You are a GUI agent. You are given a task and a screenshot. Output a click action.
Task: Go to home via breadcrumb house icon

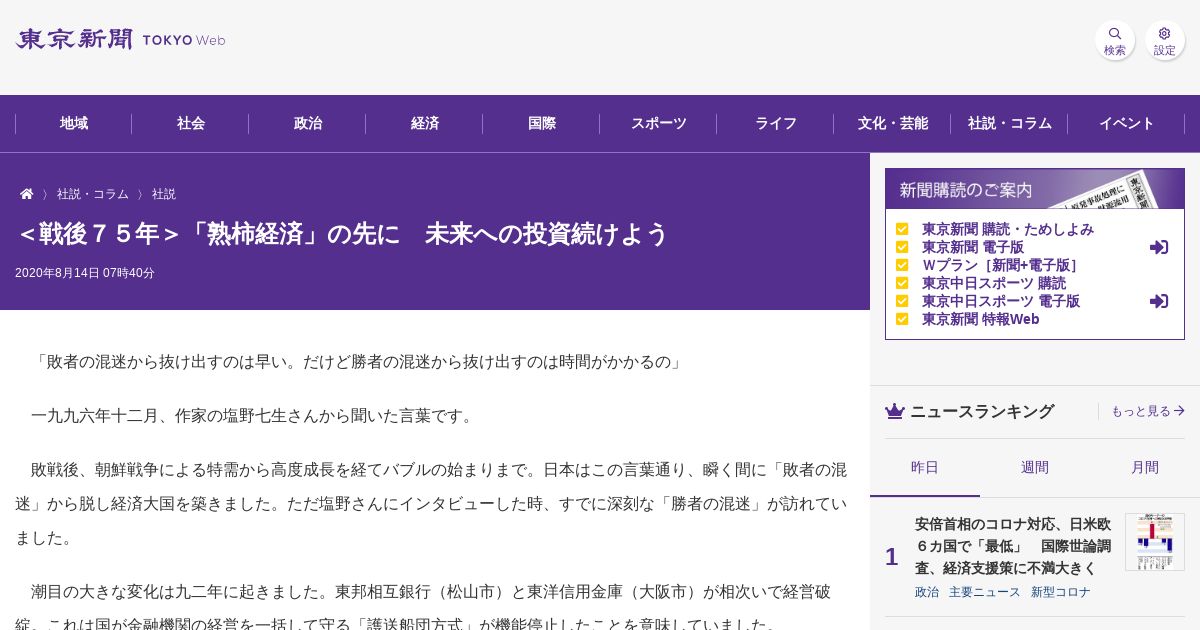click(x=27, y=194)
